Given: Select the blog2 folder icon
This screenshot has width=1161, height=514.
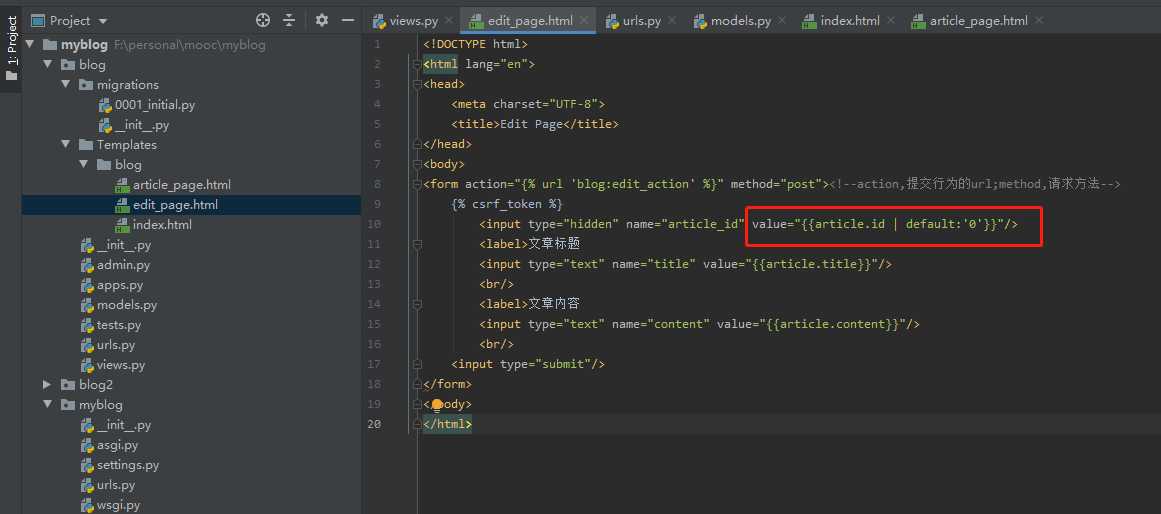Looking at the screenshot, I should coord(68,384).
